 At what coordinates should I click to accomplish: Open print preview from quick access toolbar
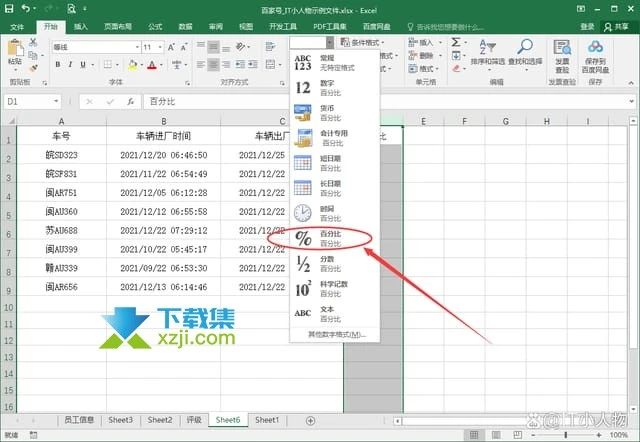coord(71,9)
